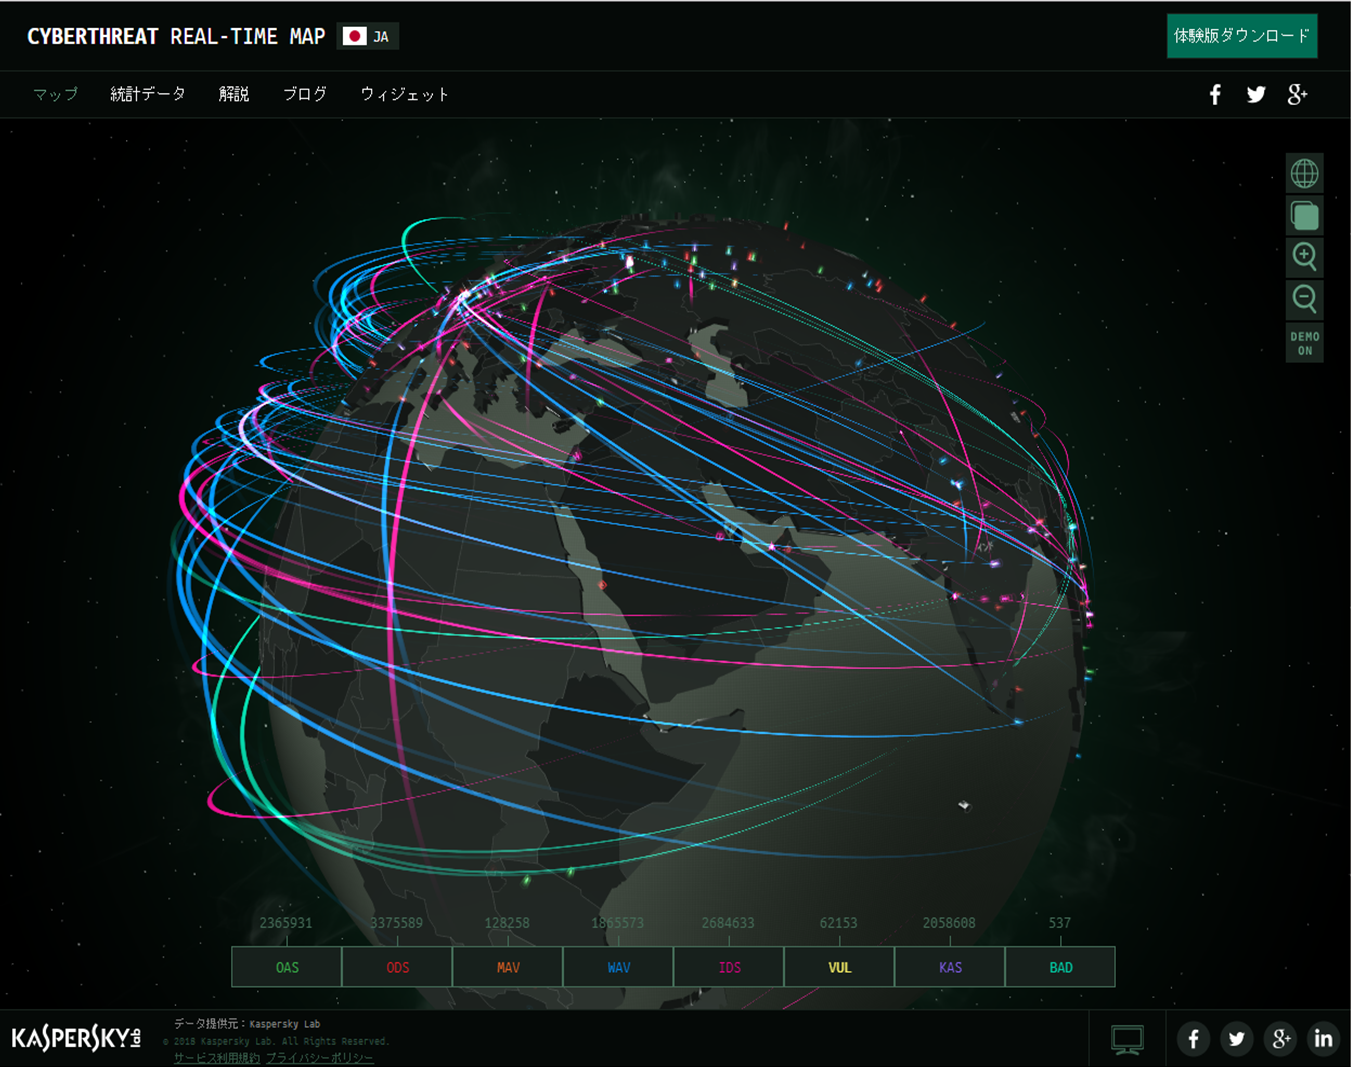Screen dimensions: 1351x1067
Task: Open the ブログ tab
Action: (305, 94)
